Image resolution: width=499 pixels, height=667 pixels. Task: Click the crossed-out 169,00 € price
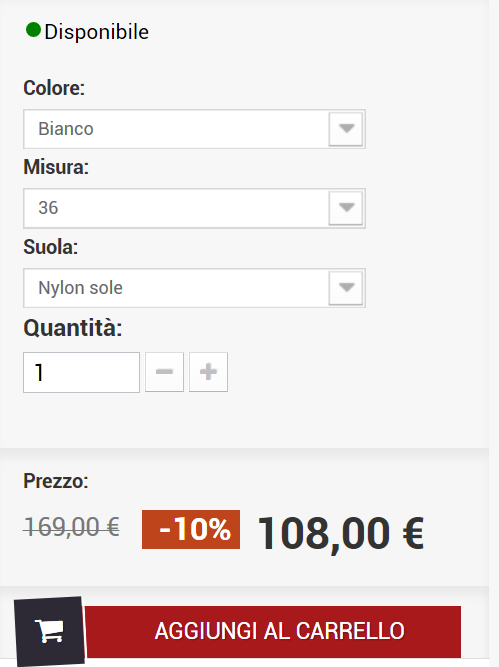tap(72, 527)
